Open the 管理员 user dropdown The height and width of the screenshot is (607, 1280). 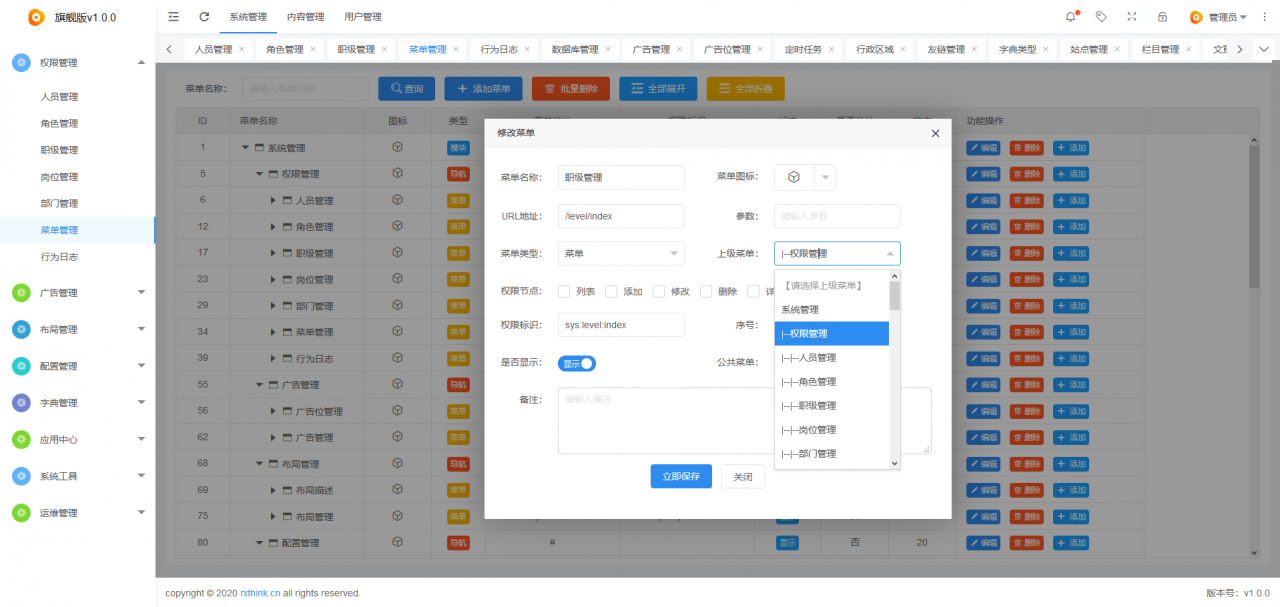pyautogui.click(x=1219, y=17)
